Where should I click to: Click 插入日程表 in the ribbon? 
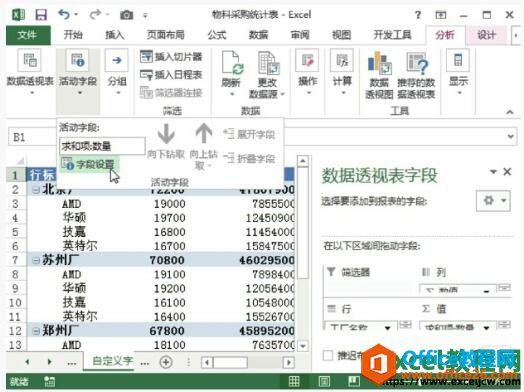171,74
